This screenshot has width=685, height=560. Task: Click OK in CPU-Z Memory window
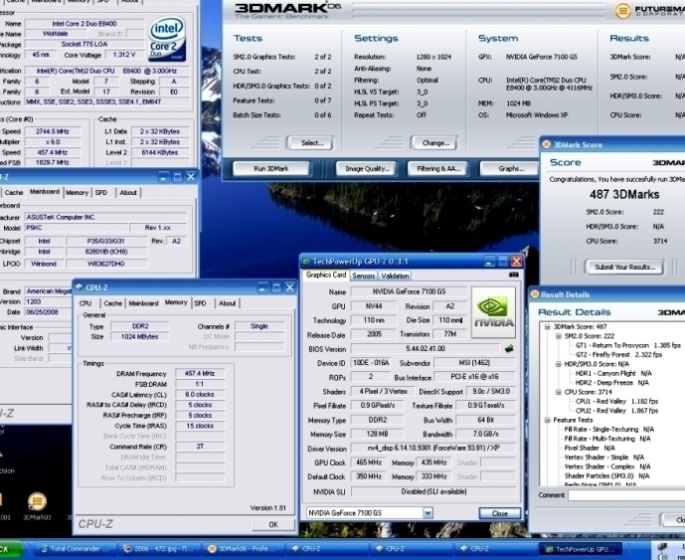[x=273, y=524]
